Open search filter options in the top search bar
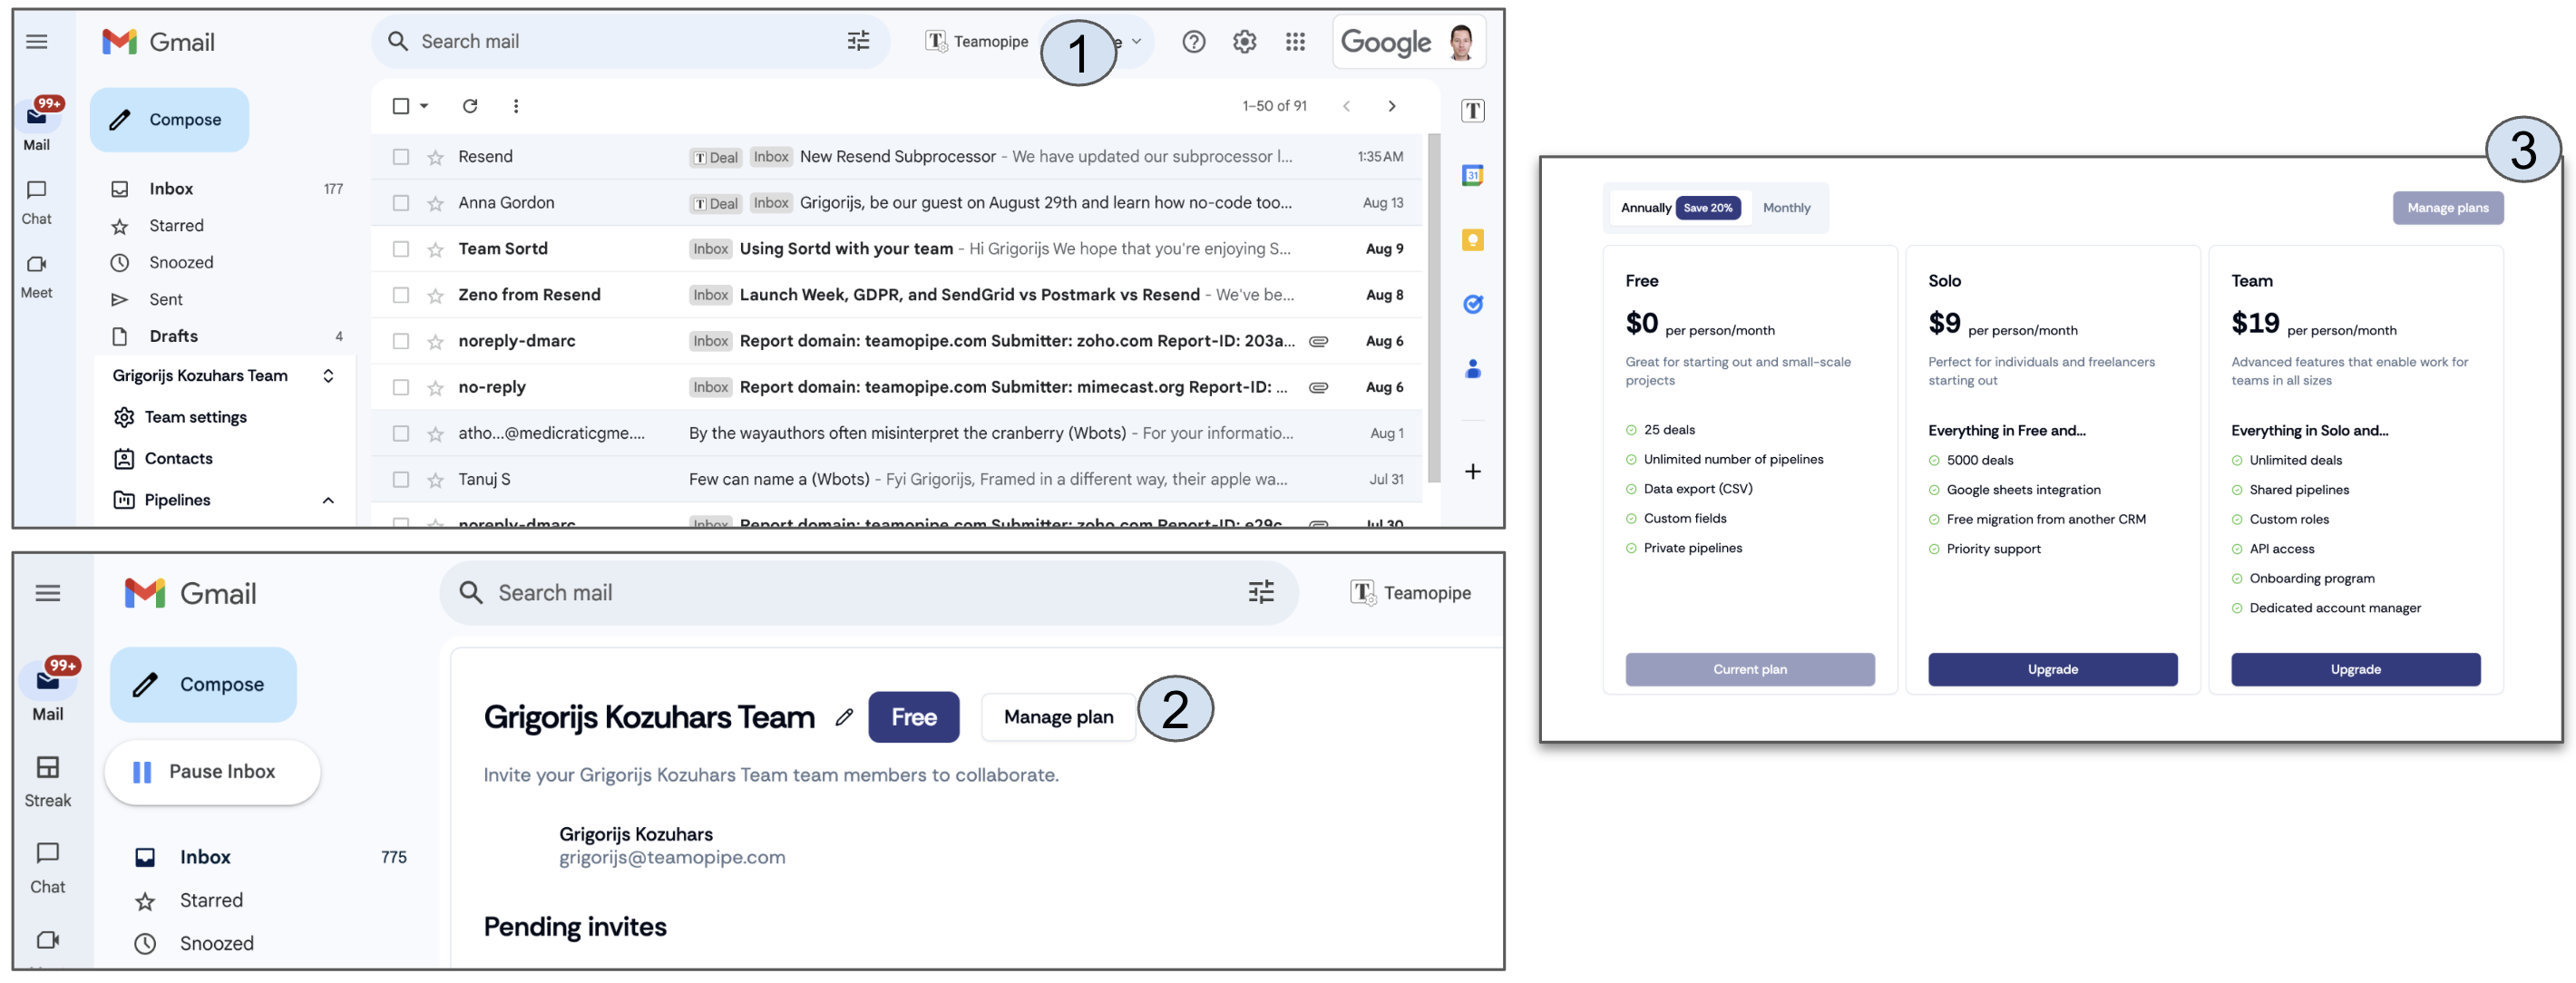The height and width of the screenshot is (983, 2576). pyautogui.click(x=858, y=41)
